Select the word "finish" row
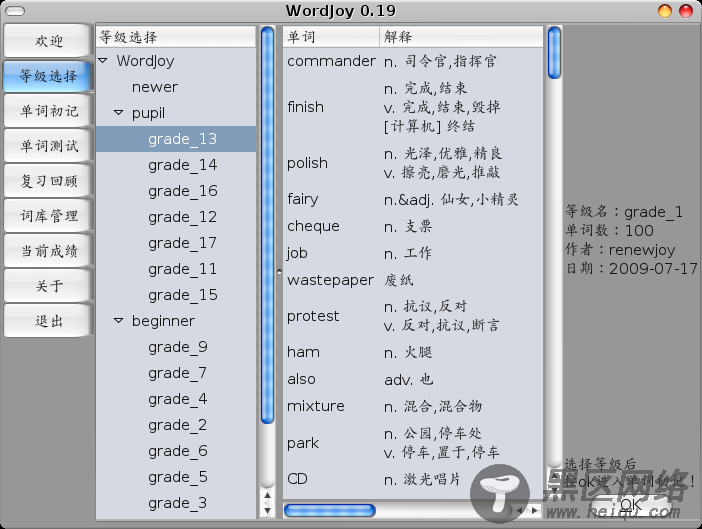Viewport: 702px width, 529px height. (x=413, y=107)
